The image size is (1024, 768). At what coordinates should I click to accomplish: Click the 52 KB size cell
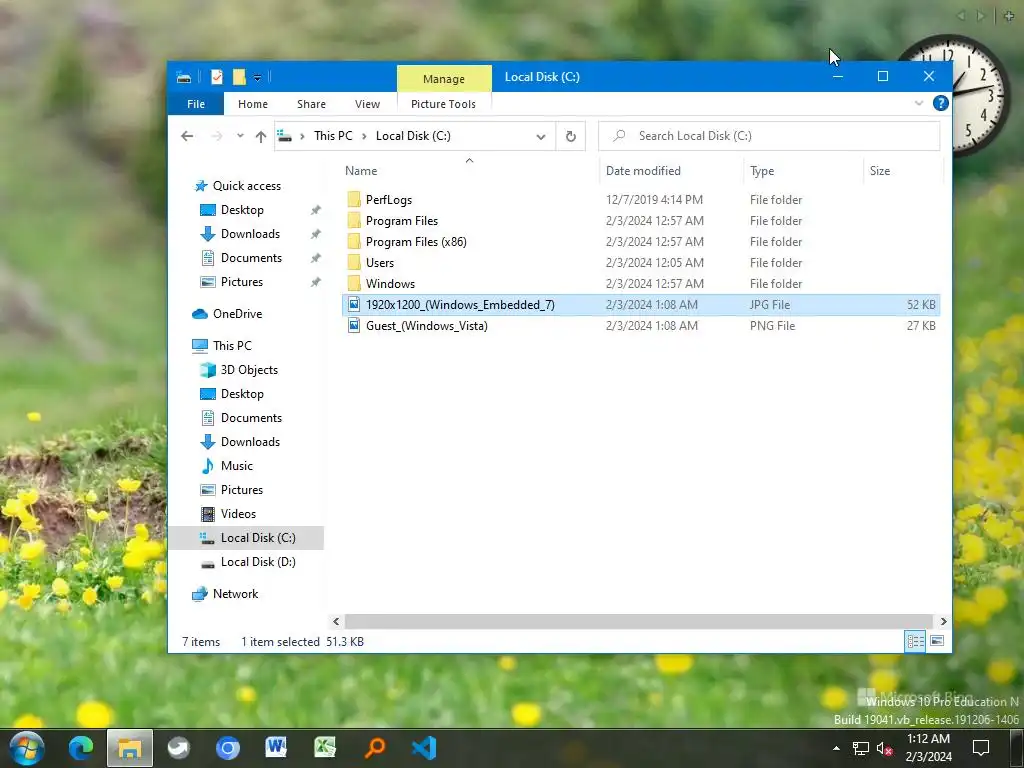click(x=921, y=305)
